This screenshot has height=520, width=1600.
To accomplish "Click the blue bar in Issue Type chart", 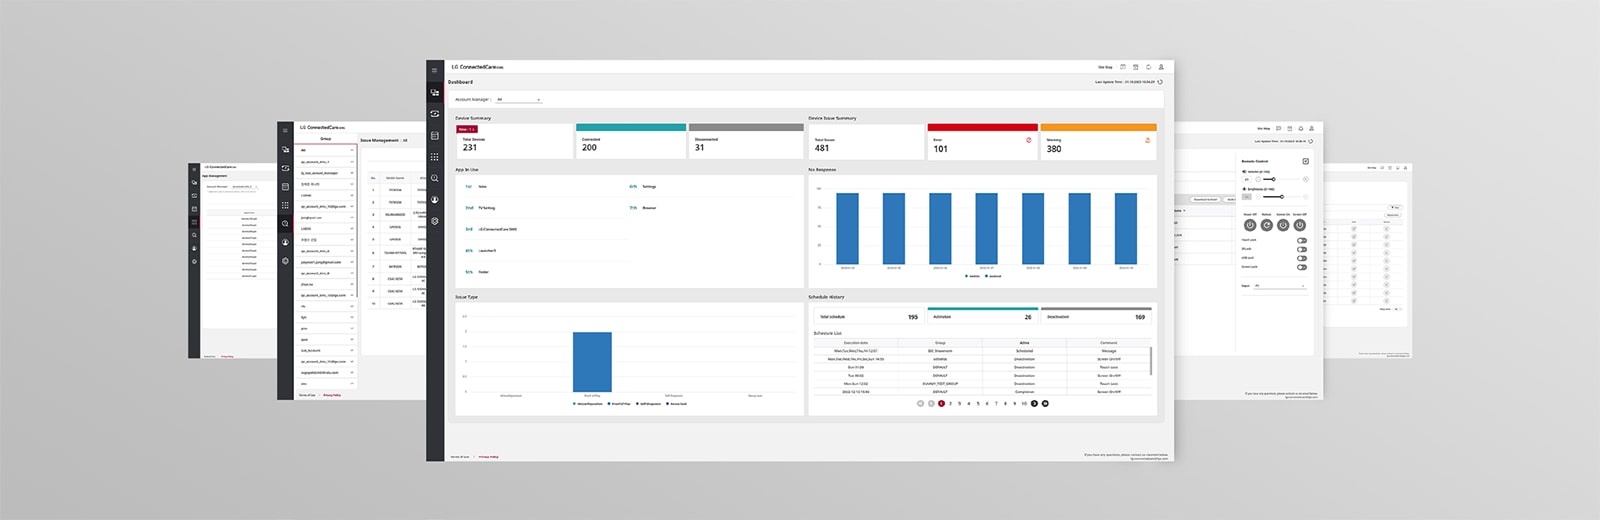I will 592,362.
